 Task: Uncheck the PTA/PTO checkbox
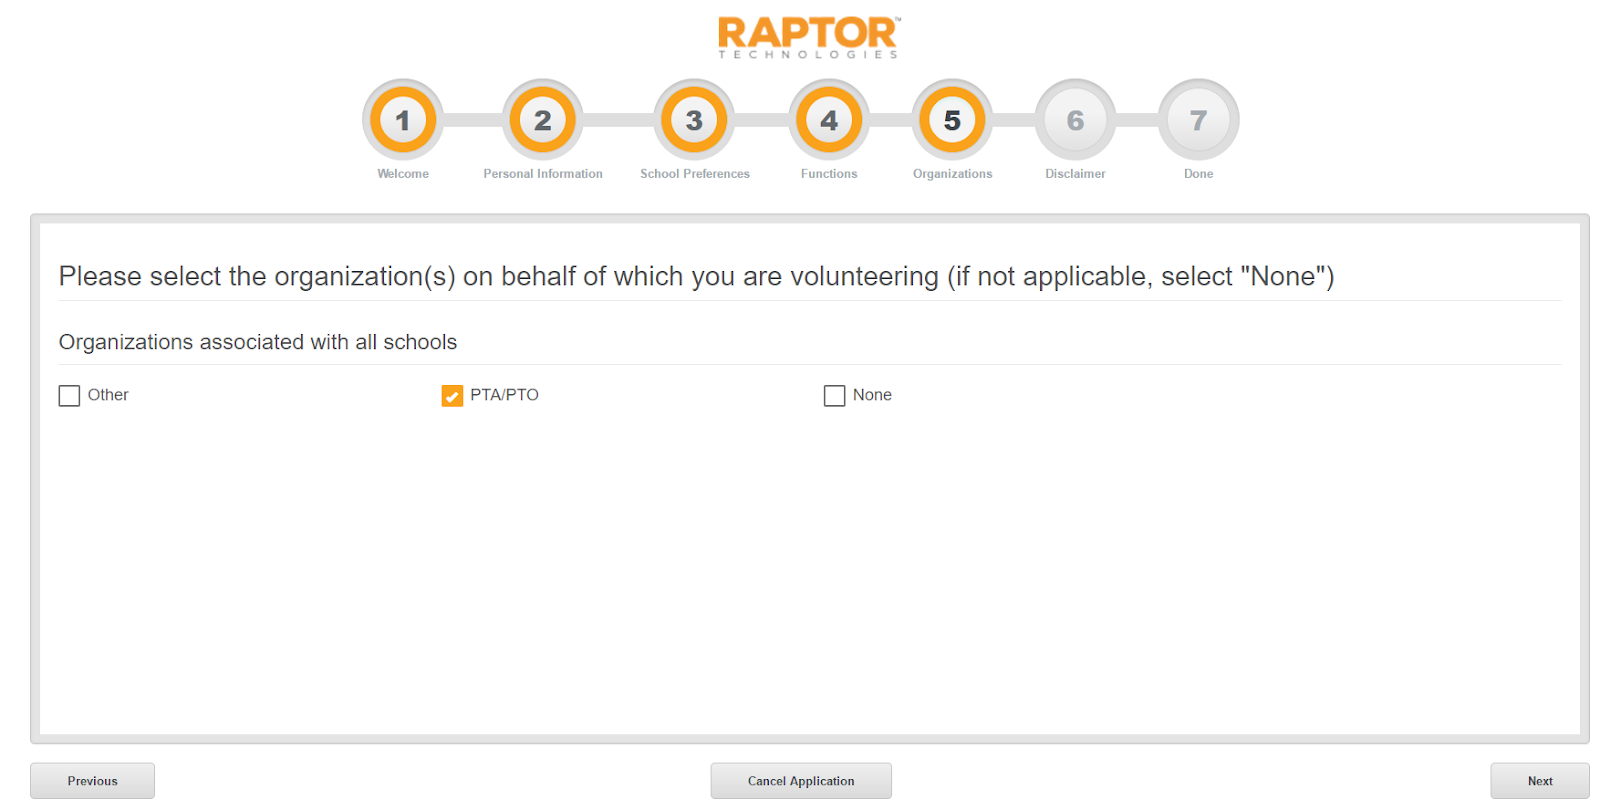452,396
